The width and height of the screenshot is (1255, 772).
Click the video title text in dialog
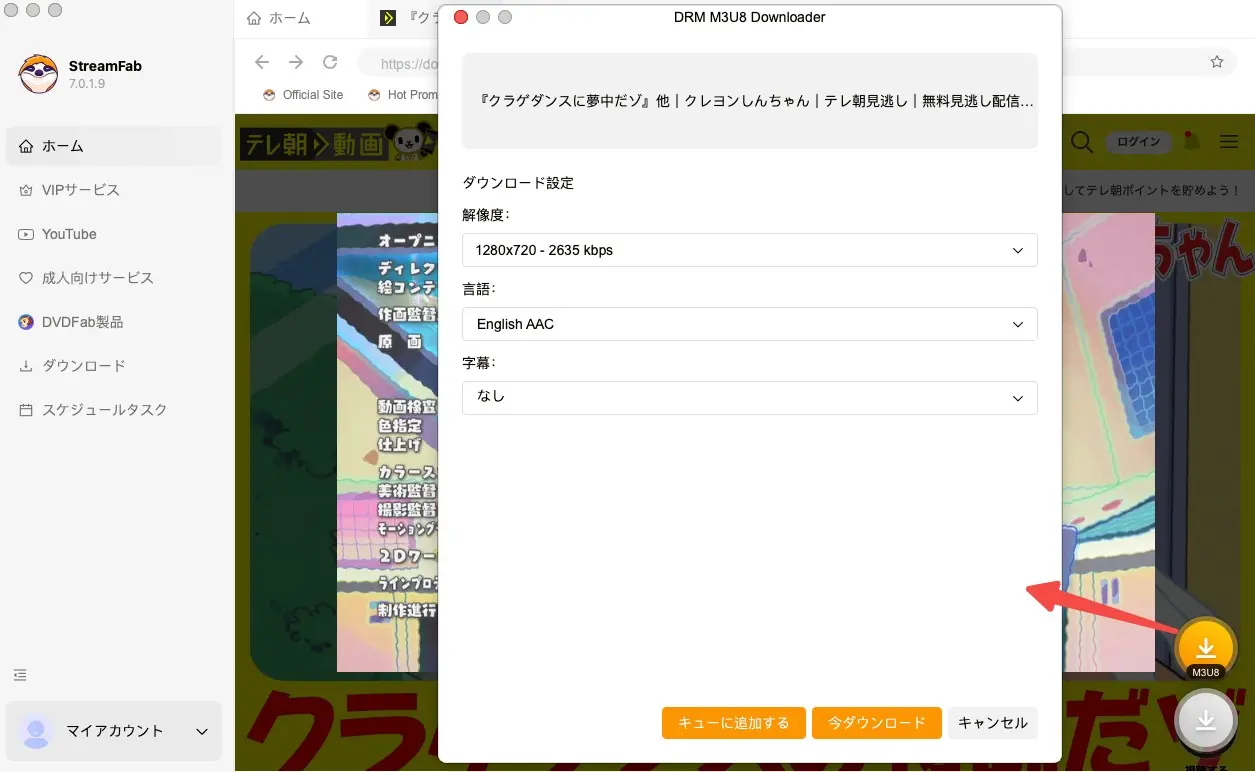[x=756, y=101]
